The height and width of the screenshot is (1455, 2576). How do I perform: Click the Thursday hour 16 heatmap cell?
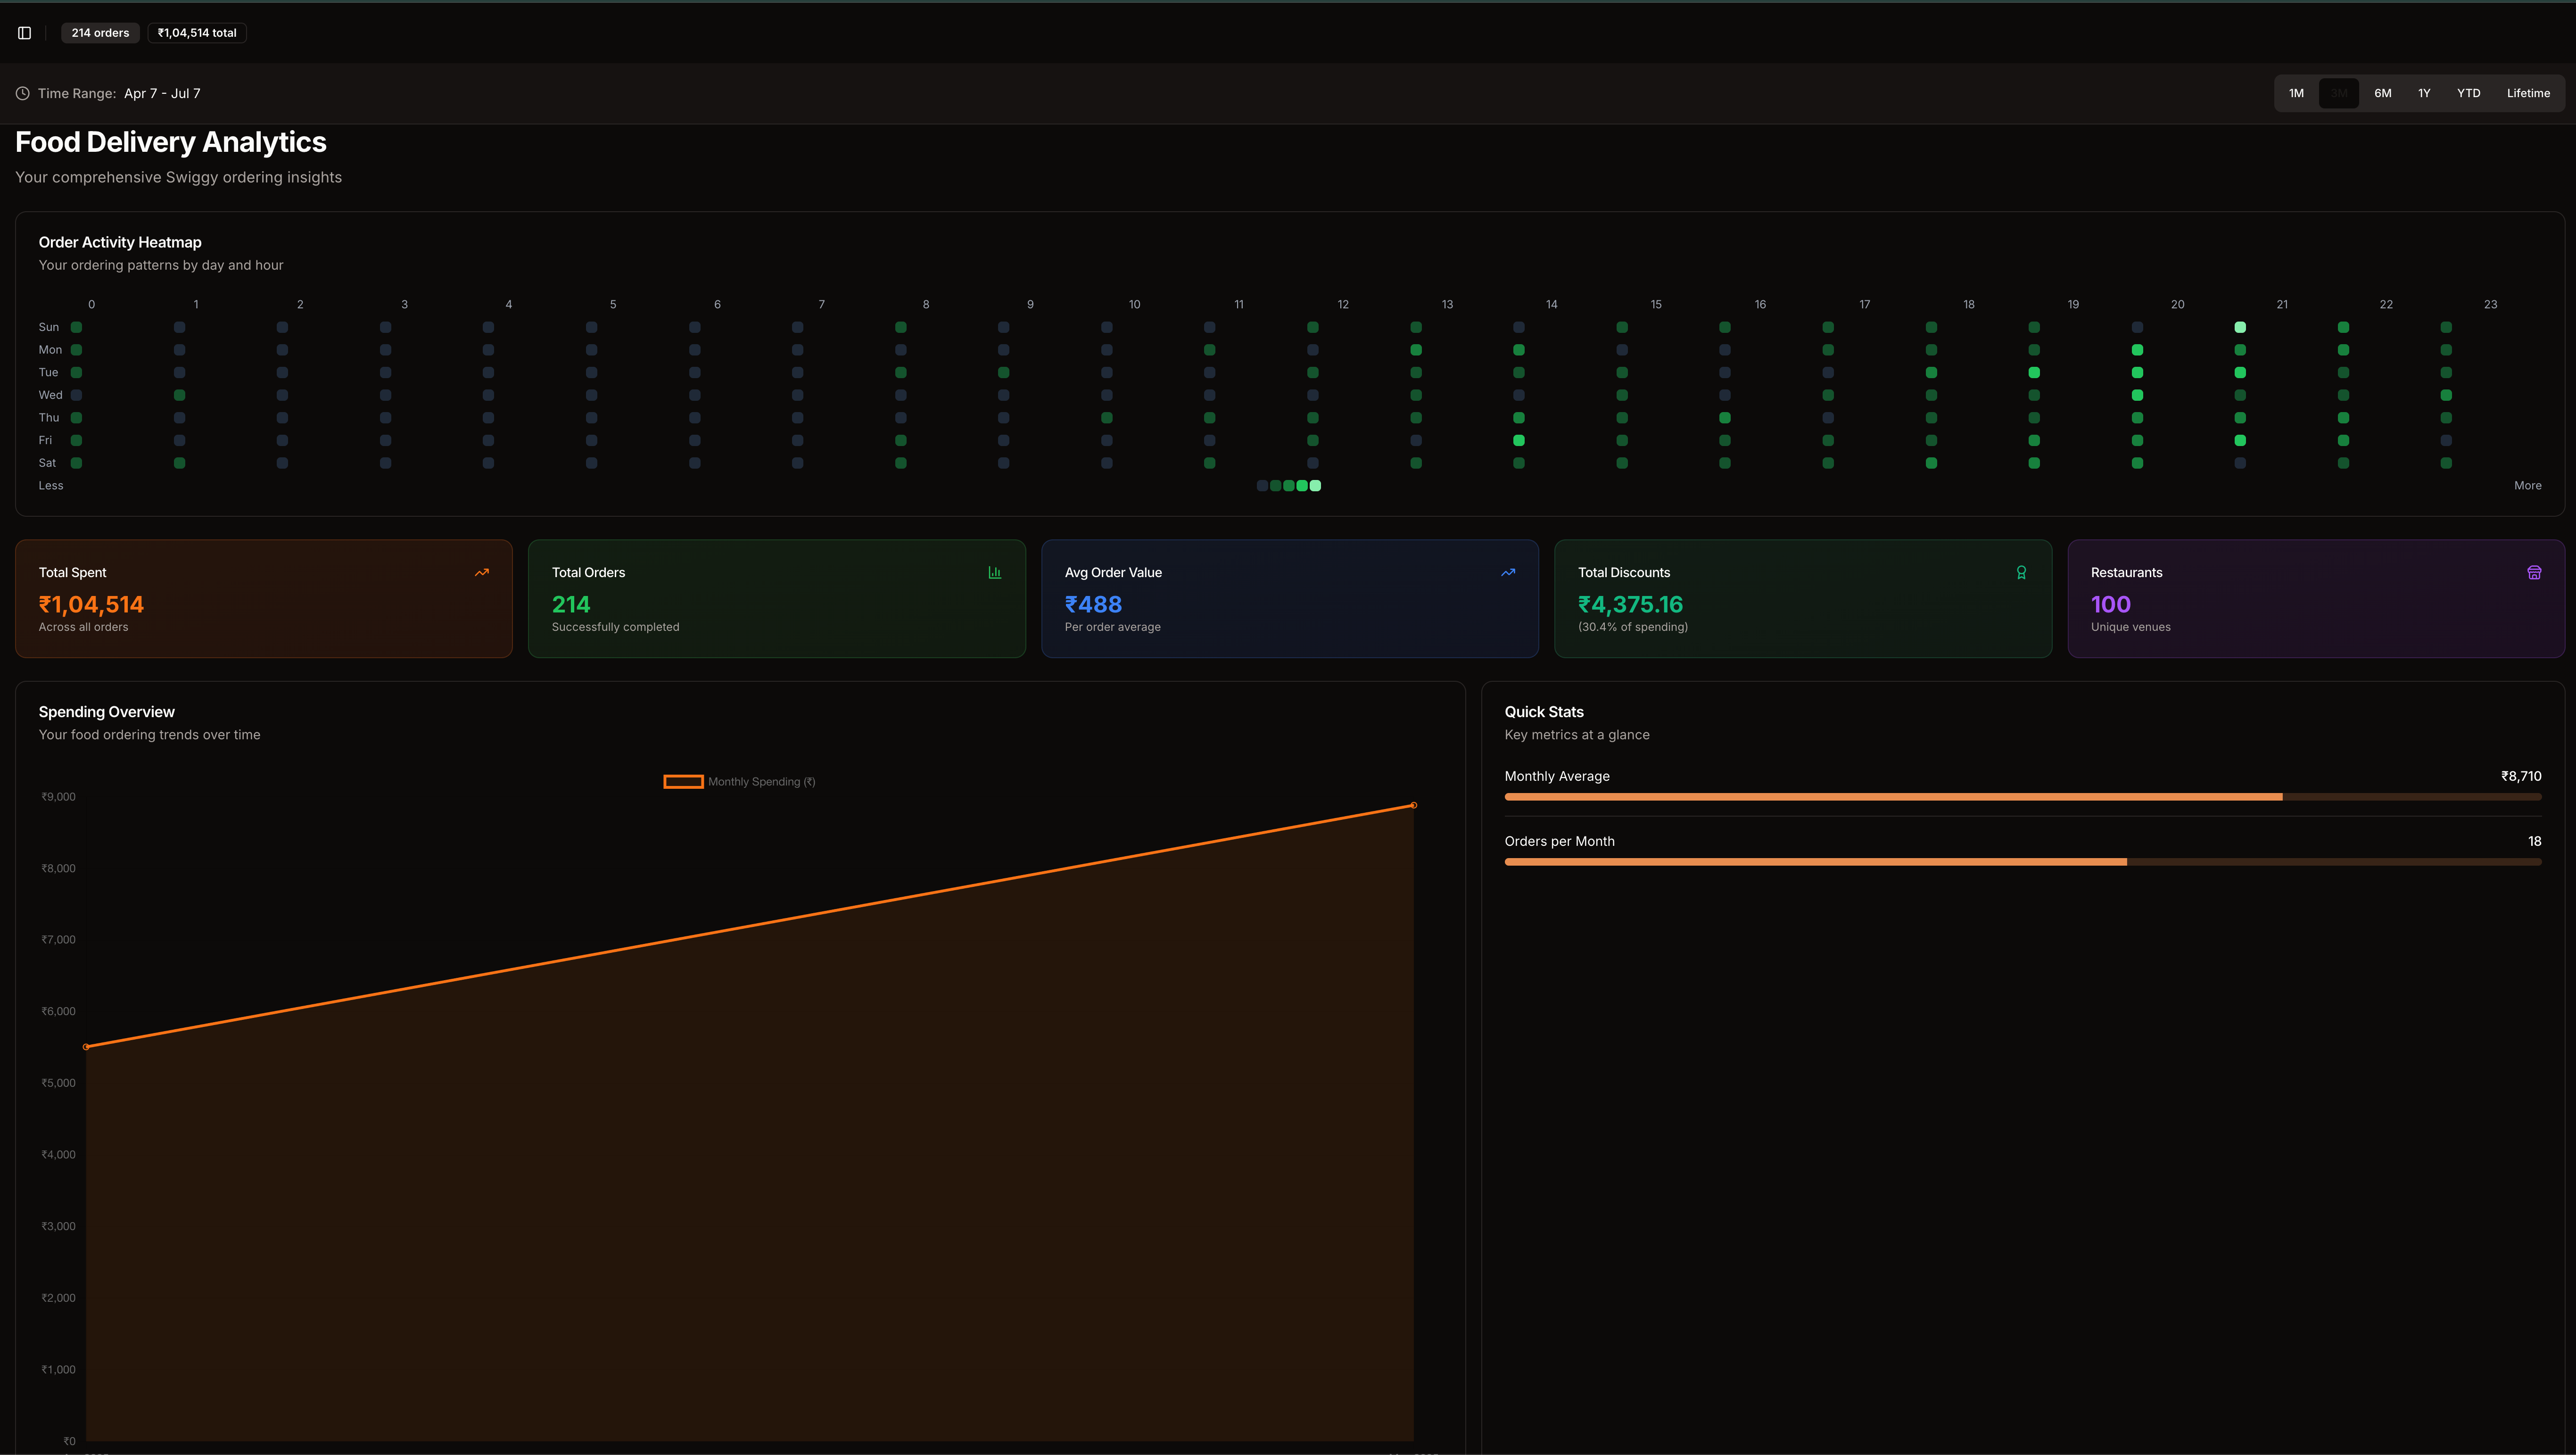1725,418
